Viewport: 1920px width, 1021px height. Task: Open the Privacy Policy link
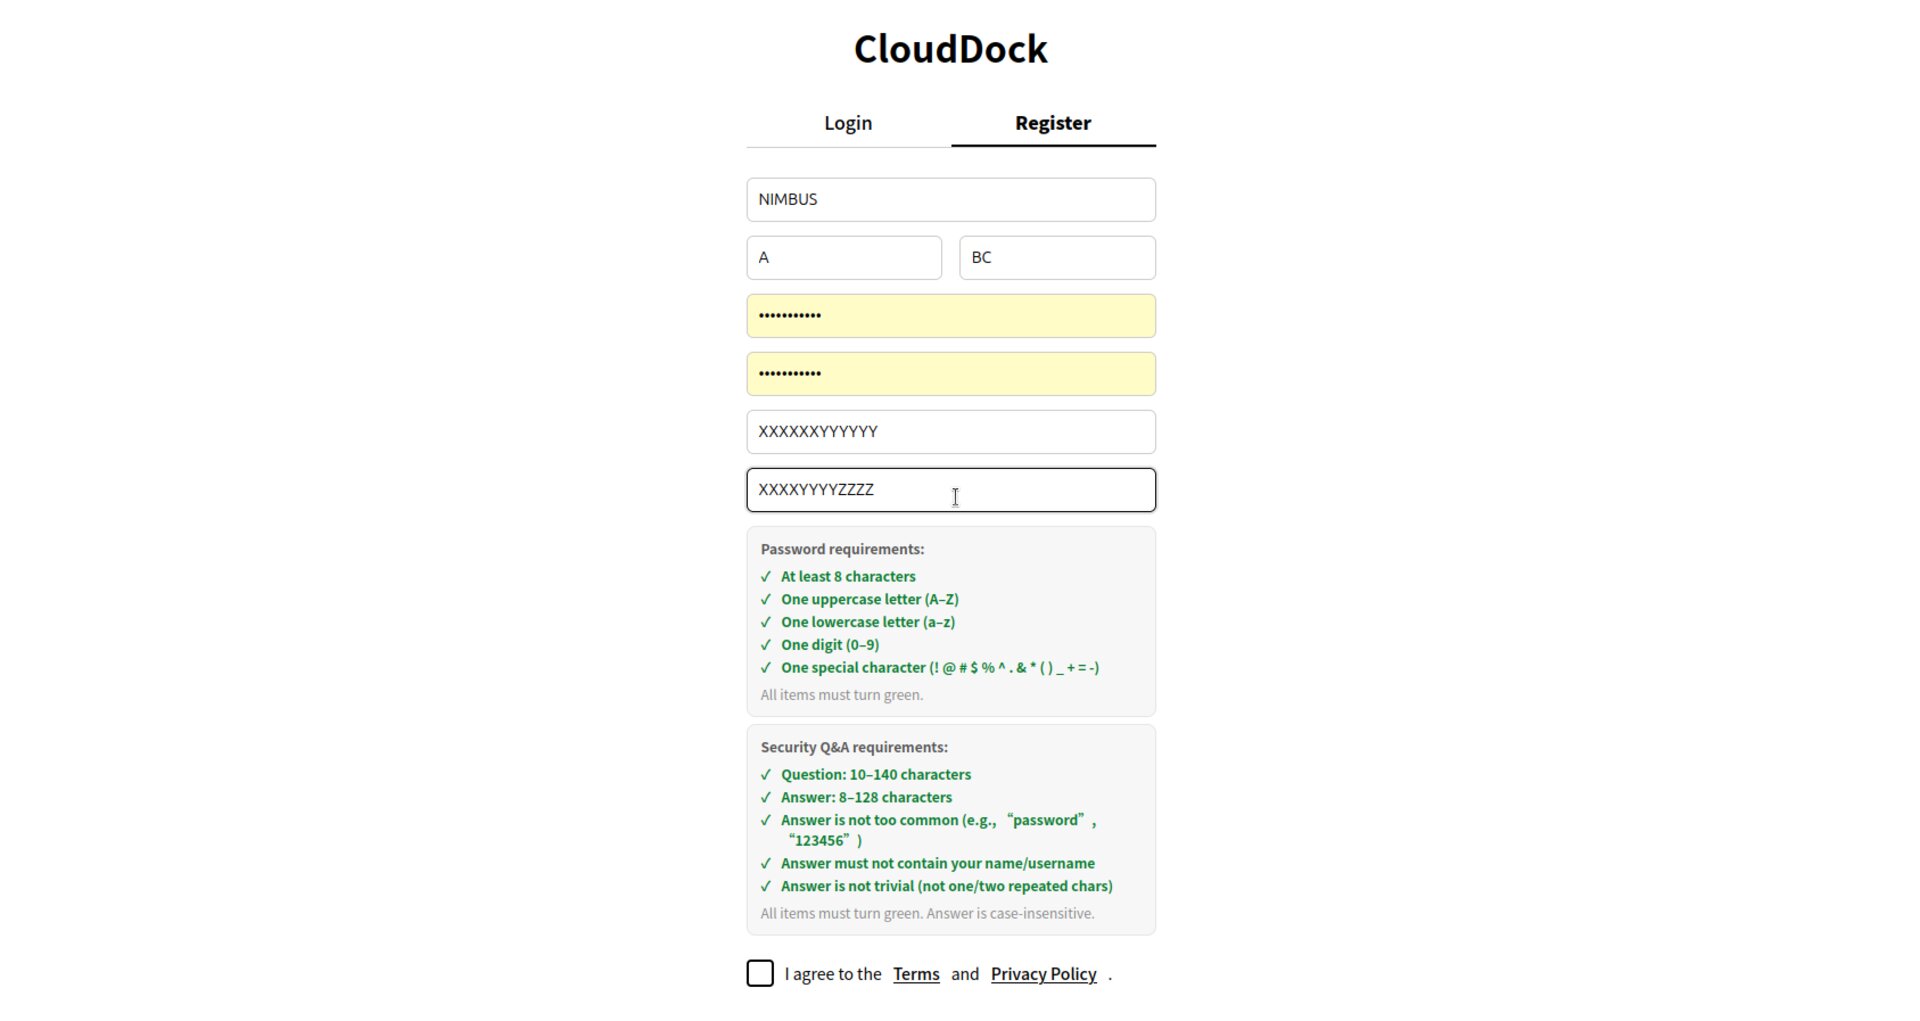(1043, 974)
